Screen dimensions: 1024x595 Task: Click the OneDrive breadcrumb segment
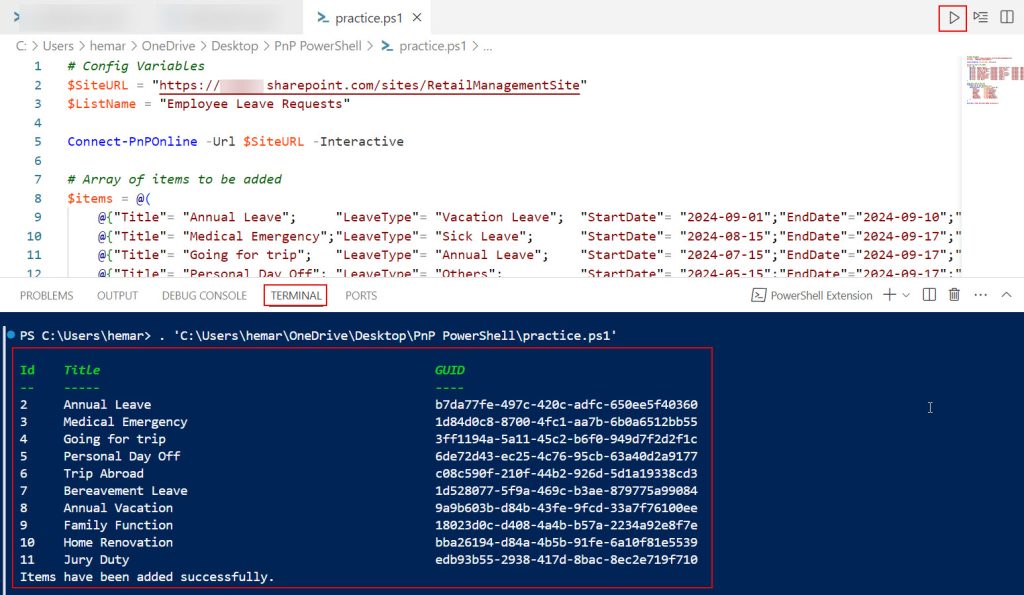click(x=168, y=46)
